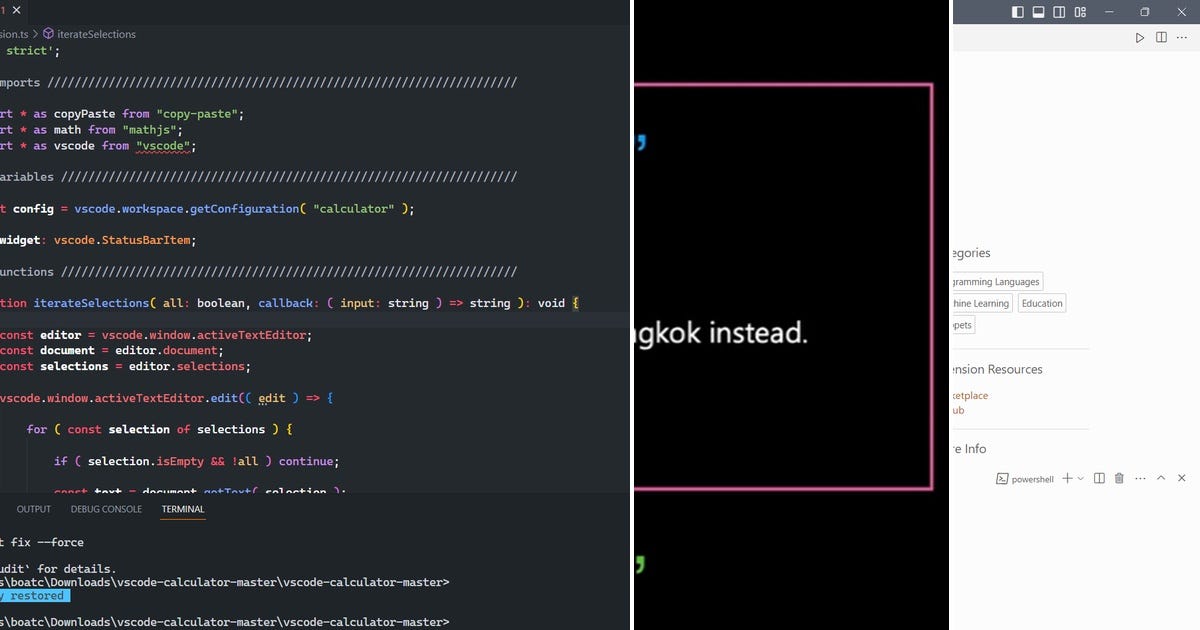This screenshot has height=630, width=1200.
Task: Run the extension using the play icon
Action: click(1140, 37)
